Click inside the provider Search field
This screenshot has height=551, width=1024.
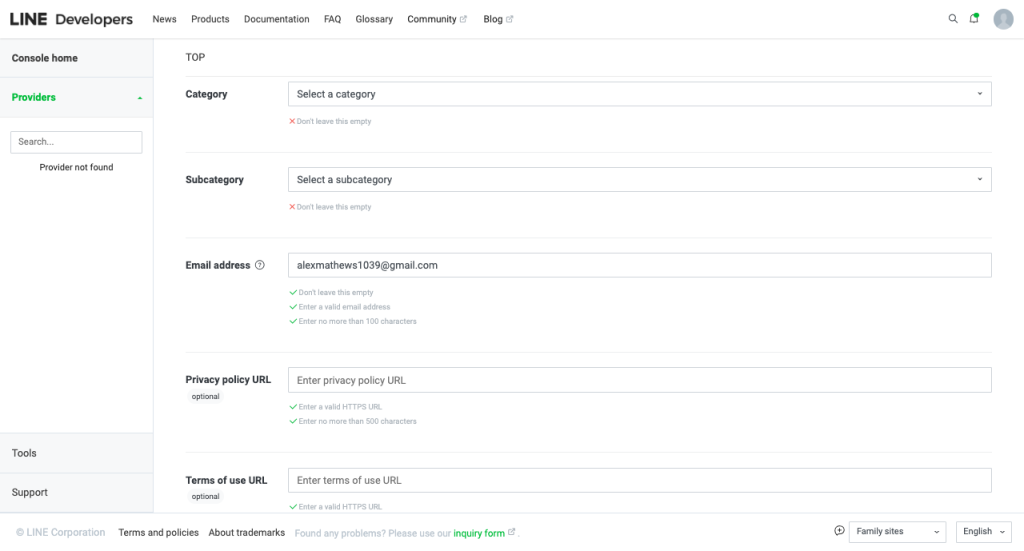coord(76,142)
